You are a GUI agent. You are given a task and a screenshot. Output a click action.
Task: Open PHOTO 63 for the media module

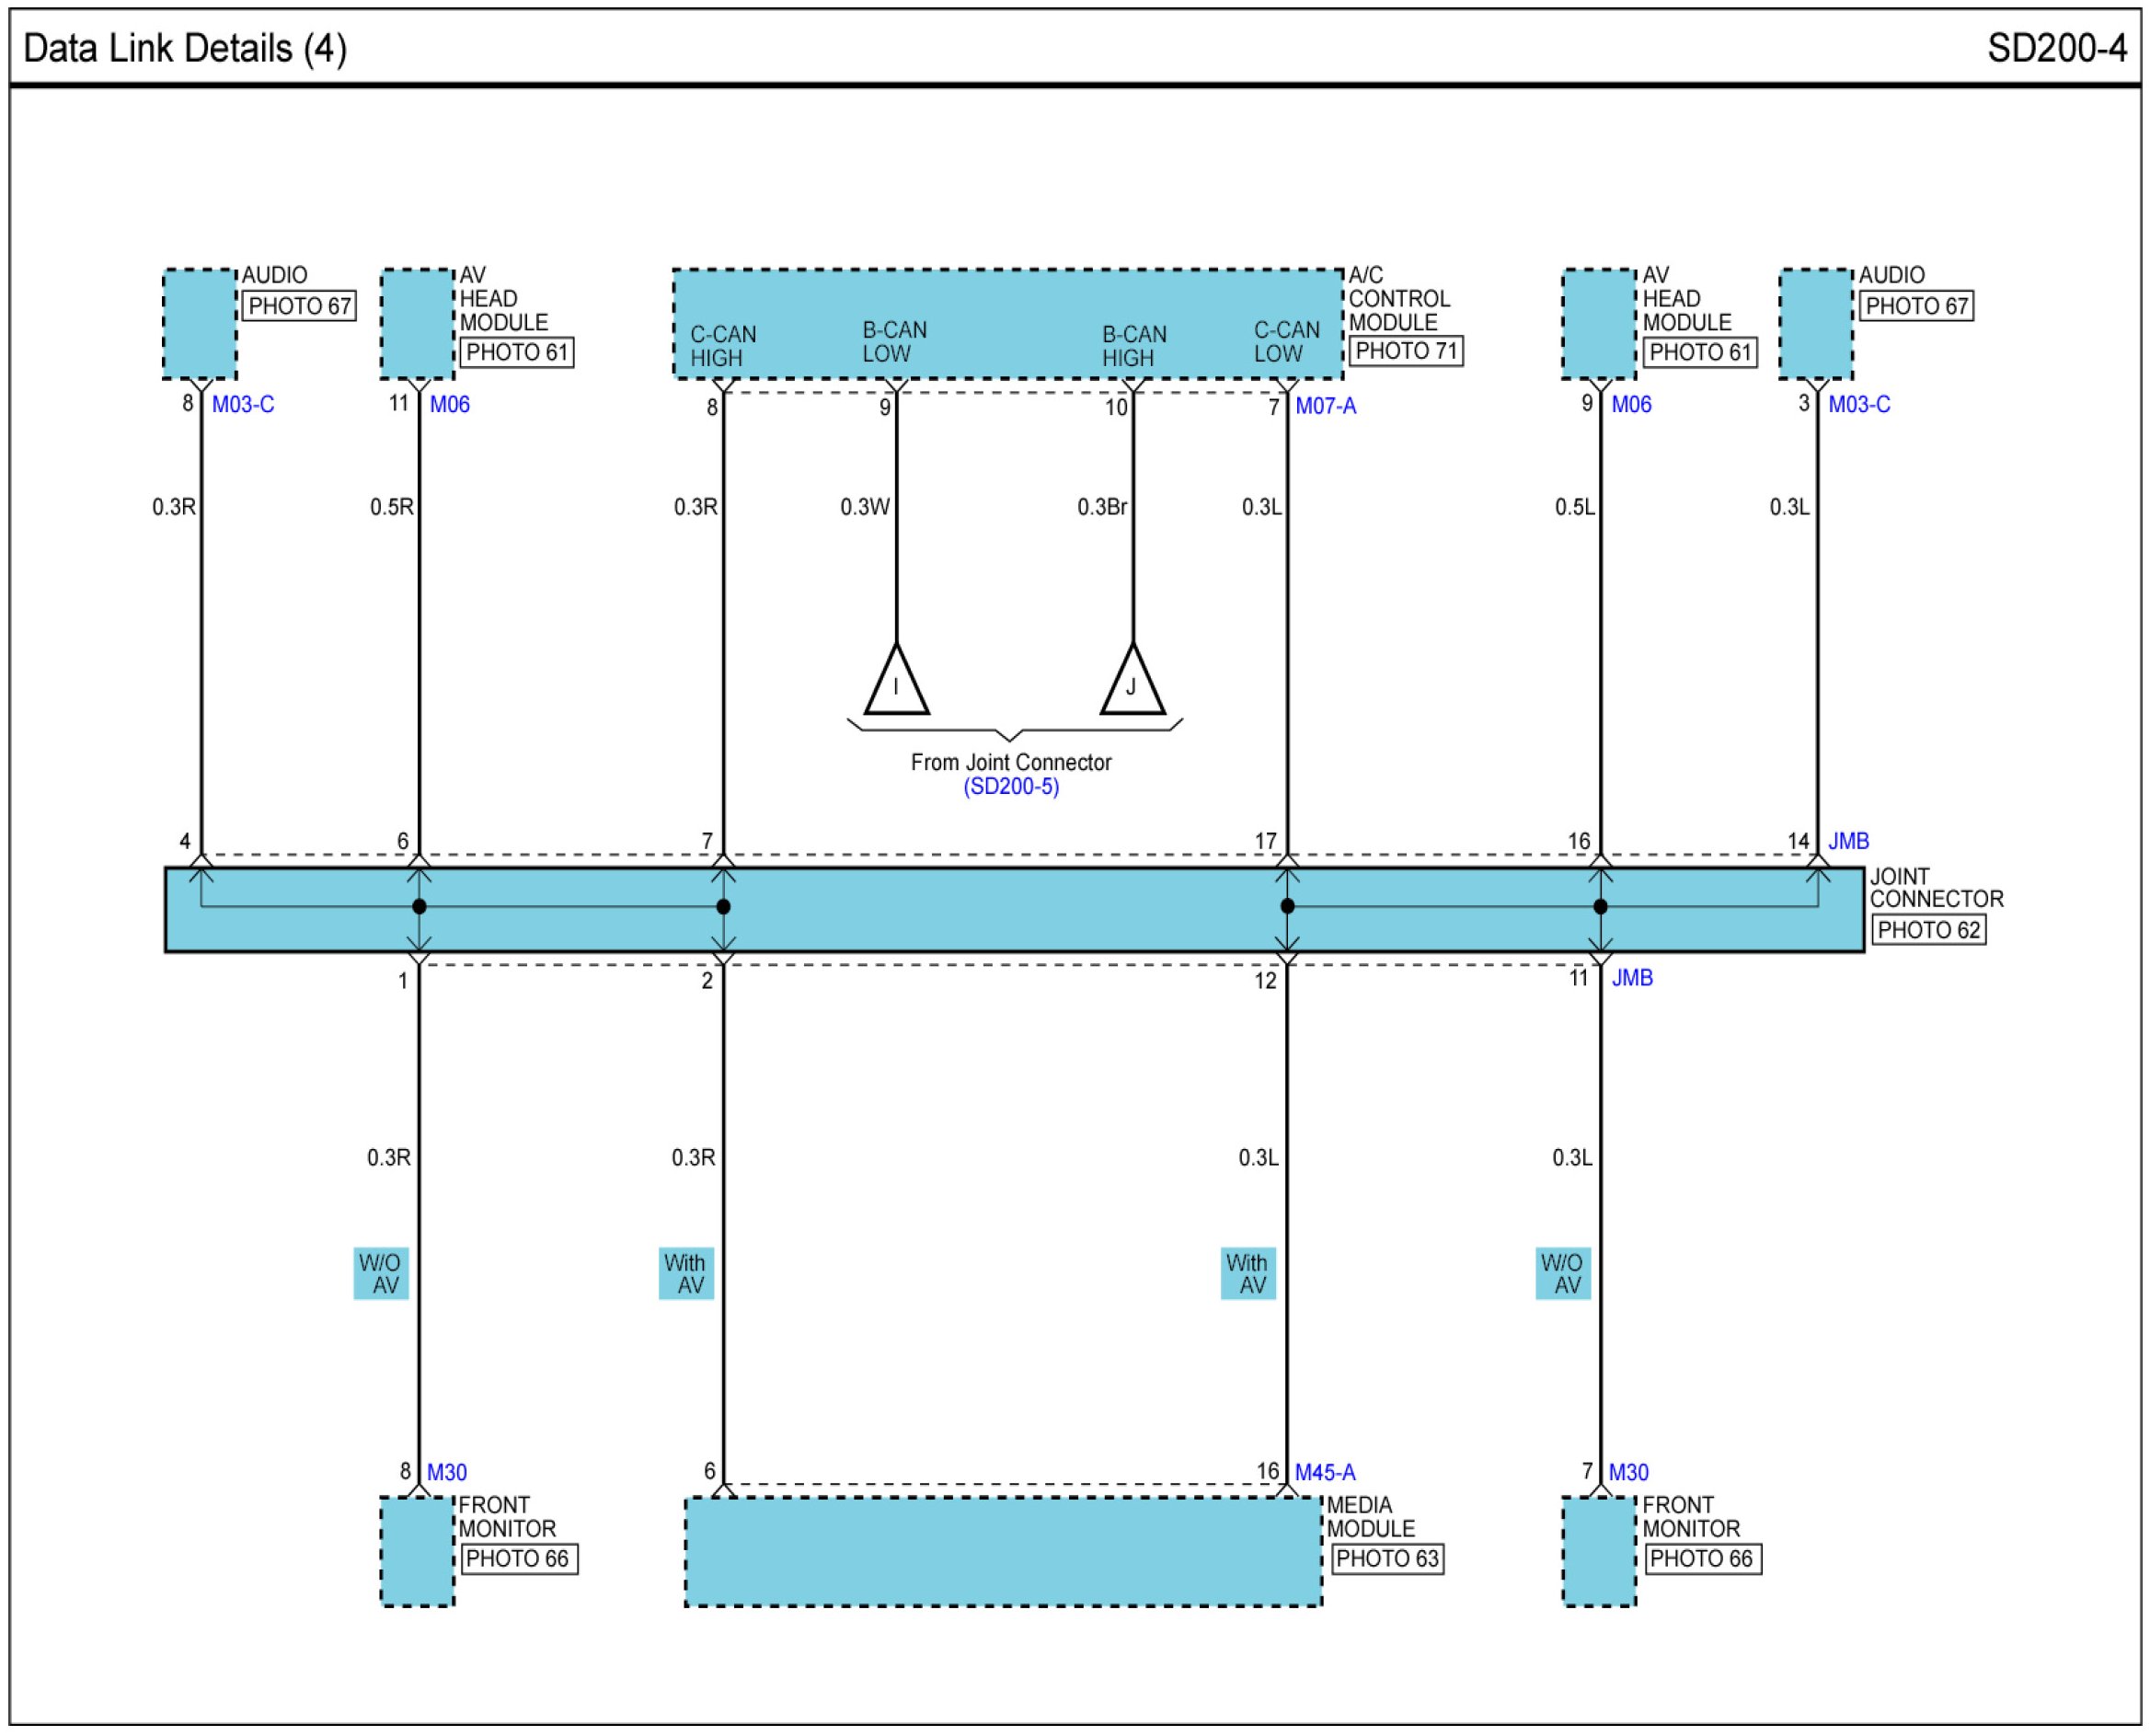(x=1386, y=1559)
